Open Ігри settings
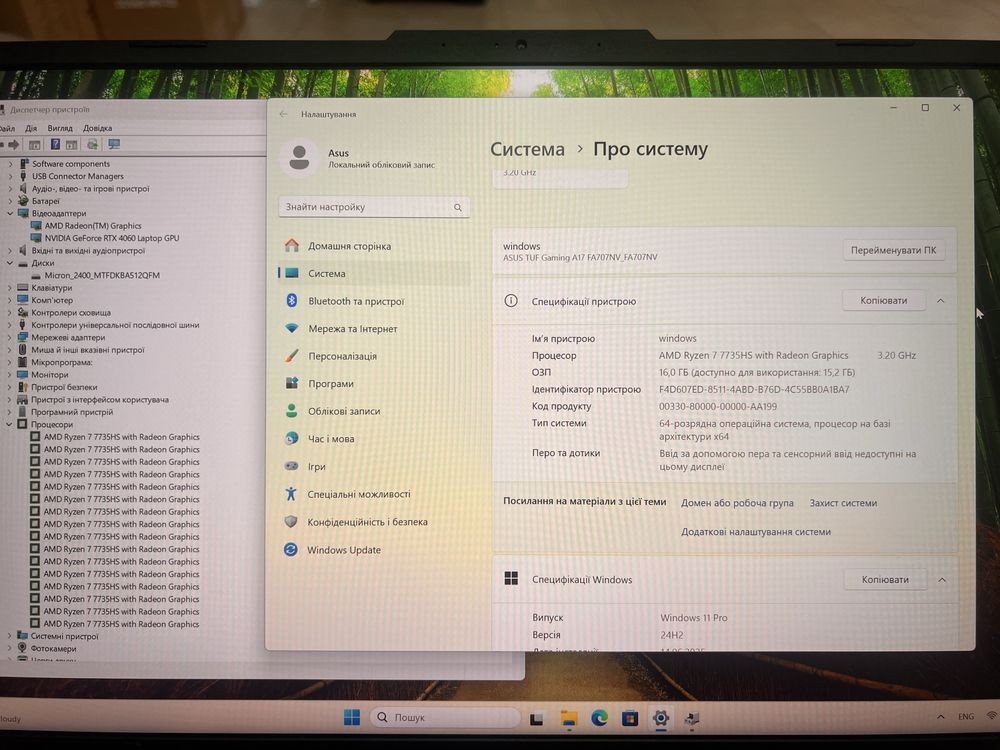Screen dimensions: 1000x750 pyautogui.click(x=316, y=466)
